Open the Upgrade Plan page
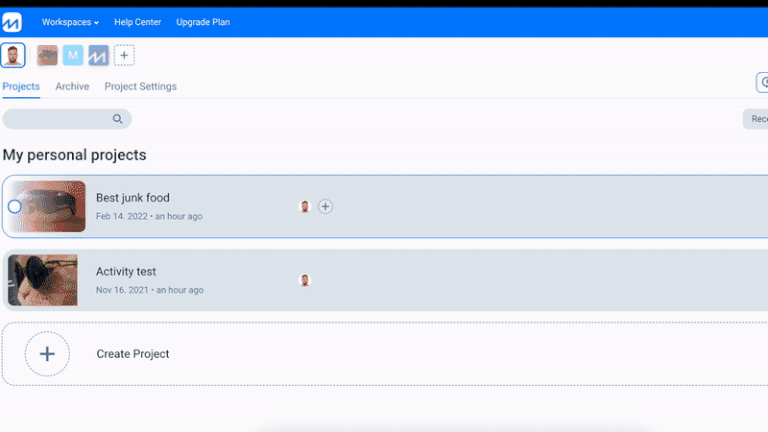Viewport: 768px width, 432px height. coord(203,22)
